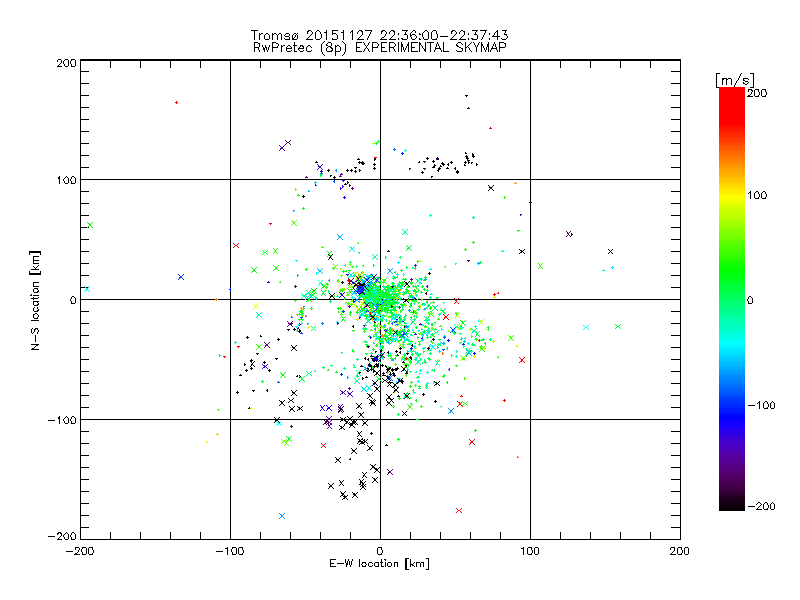Click the color bar tick label "-100"
The image size is (800, 600).
[761, 405]
